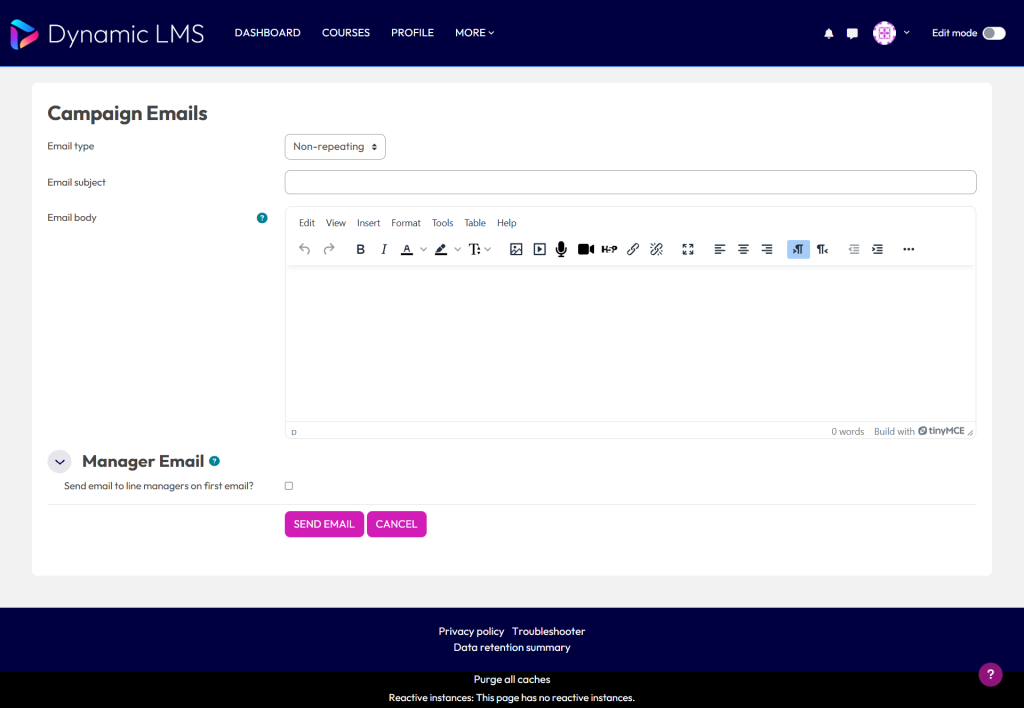Open Email body help icon
This screenshot has height=708, width=1024.
pos(262,218)
